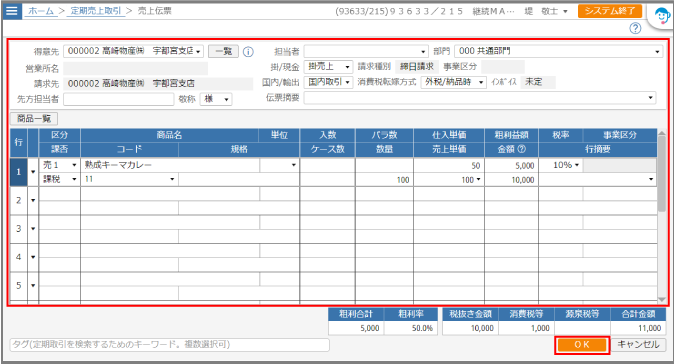Click 消費税等 value 1,000
This screenshot has height=364, width=674.
526,328
